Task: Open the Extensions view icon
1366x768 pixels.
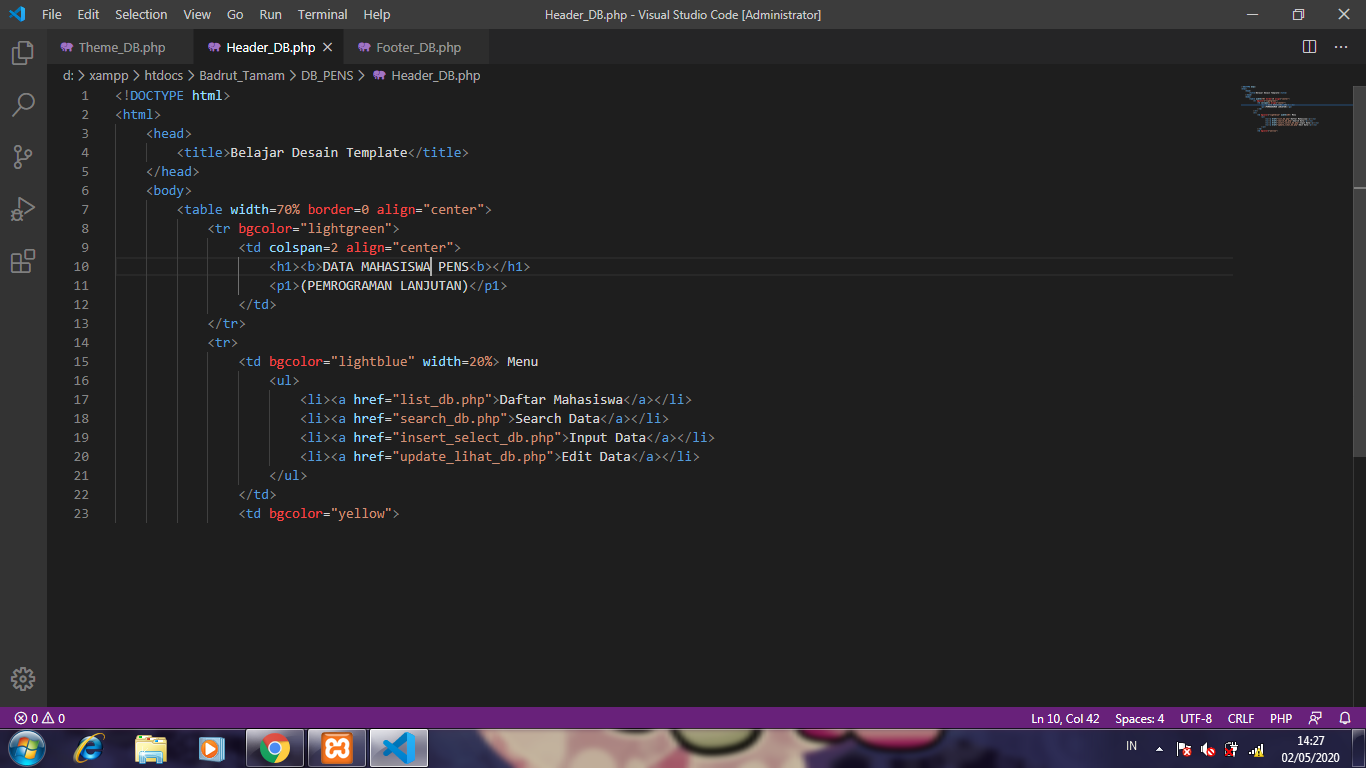Action: [x=23, y=261]
